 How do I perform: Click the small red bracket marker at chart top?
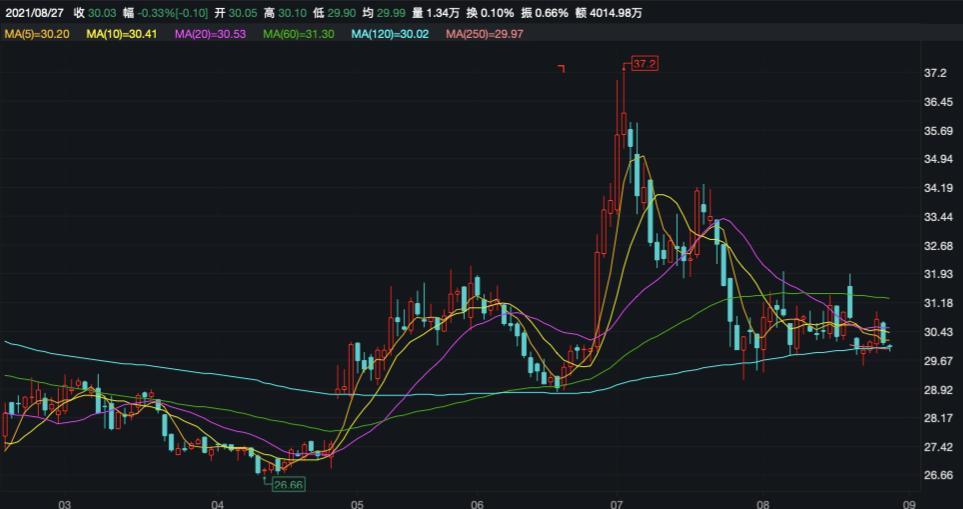click(x=562, y=68)
